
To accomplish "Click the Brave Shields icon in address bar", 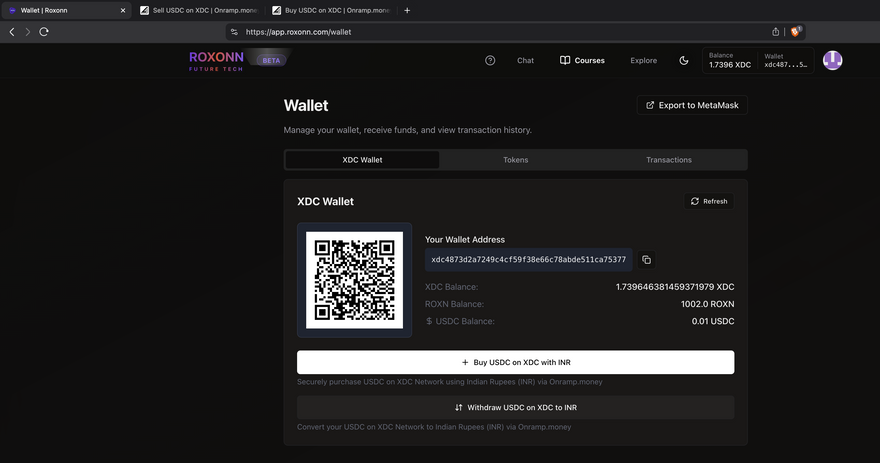I will (x=795, y=32).
